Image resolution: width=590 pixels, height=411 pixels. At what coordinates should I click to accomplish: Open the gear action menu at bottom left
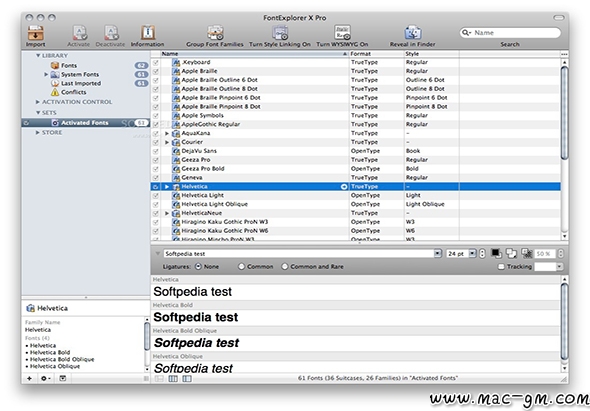[46, 378]
